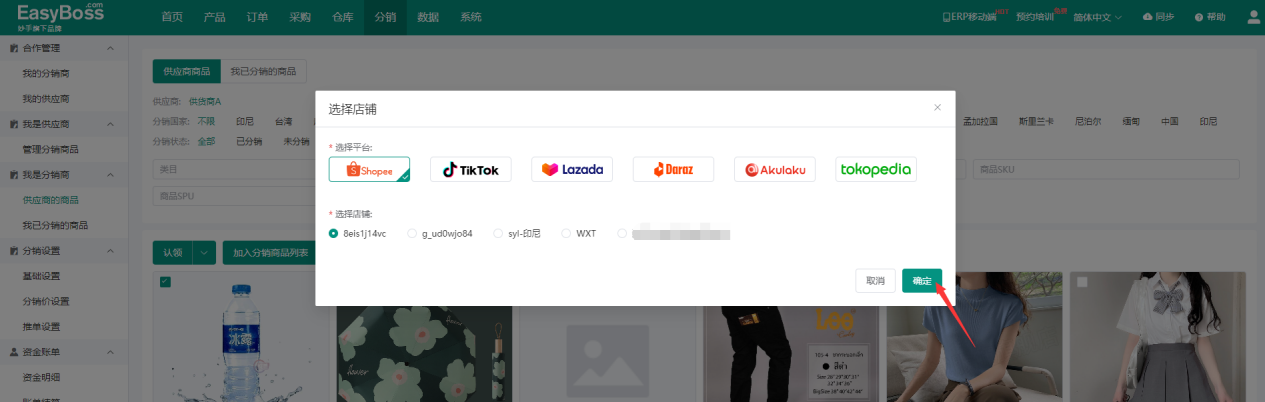Image resolution: width=1265 pixels, height=402 pixels.
Task: Switch to 我已分销的商品 tab
Action: pos(263,72)
